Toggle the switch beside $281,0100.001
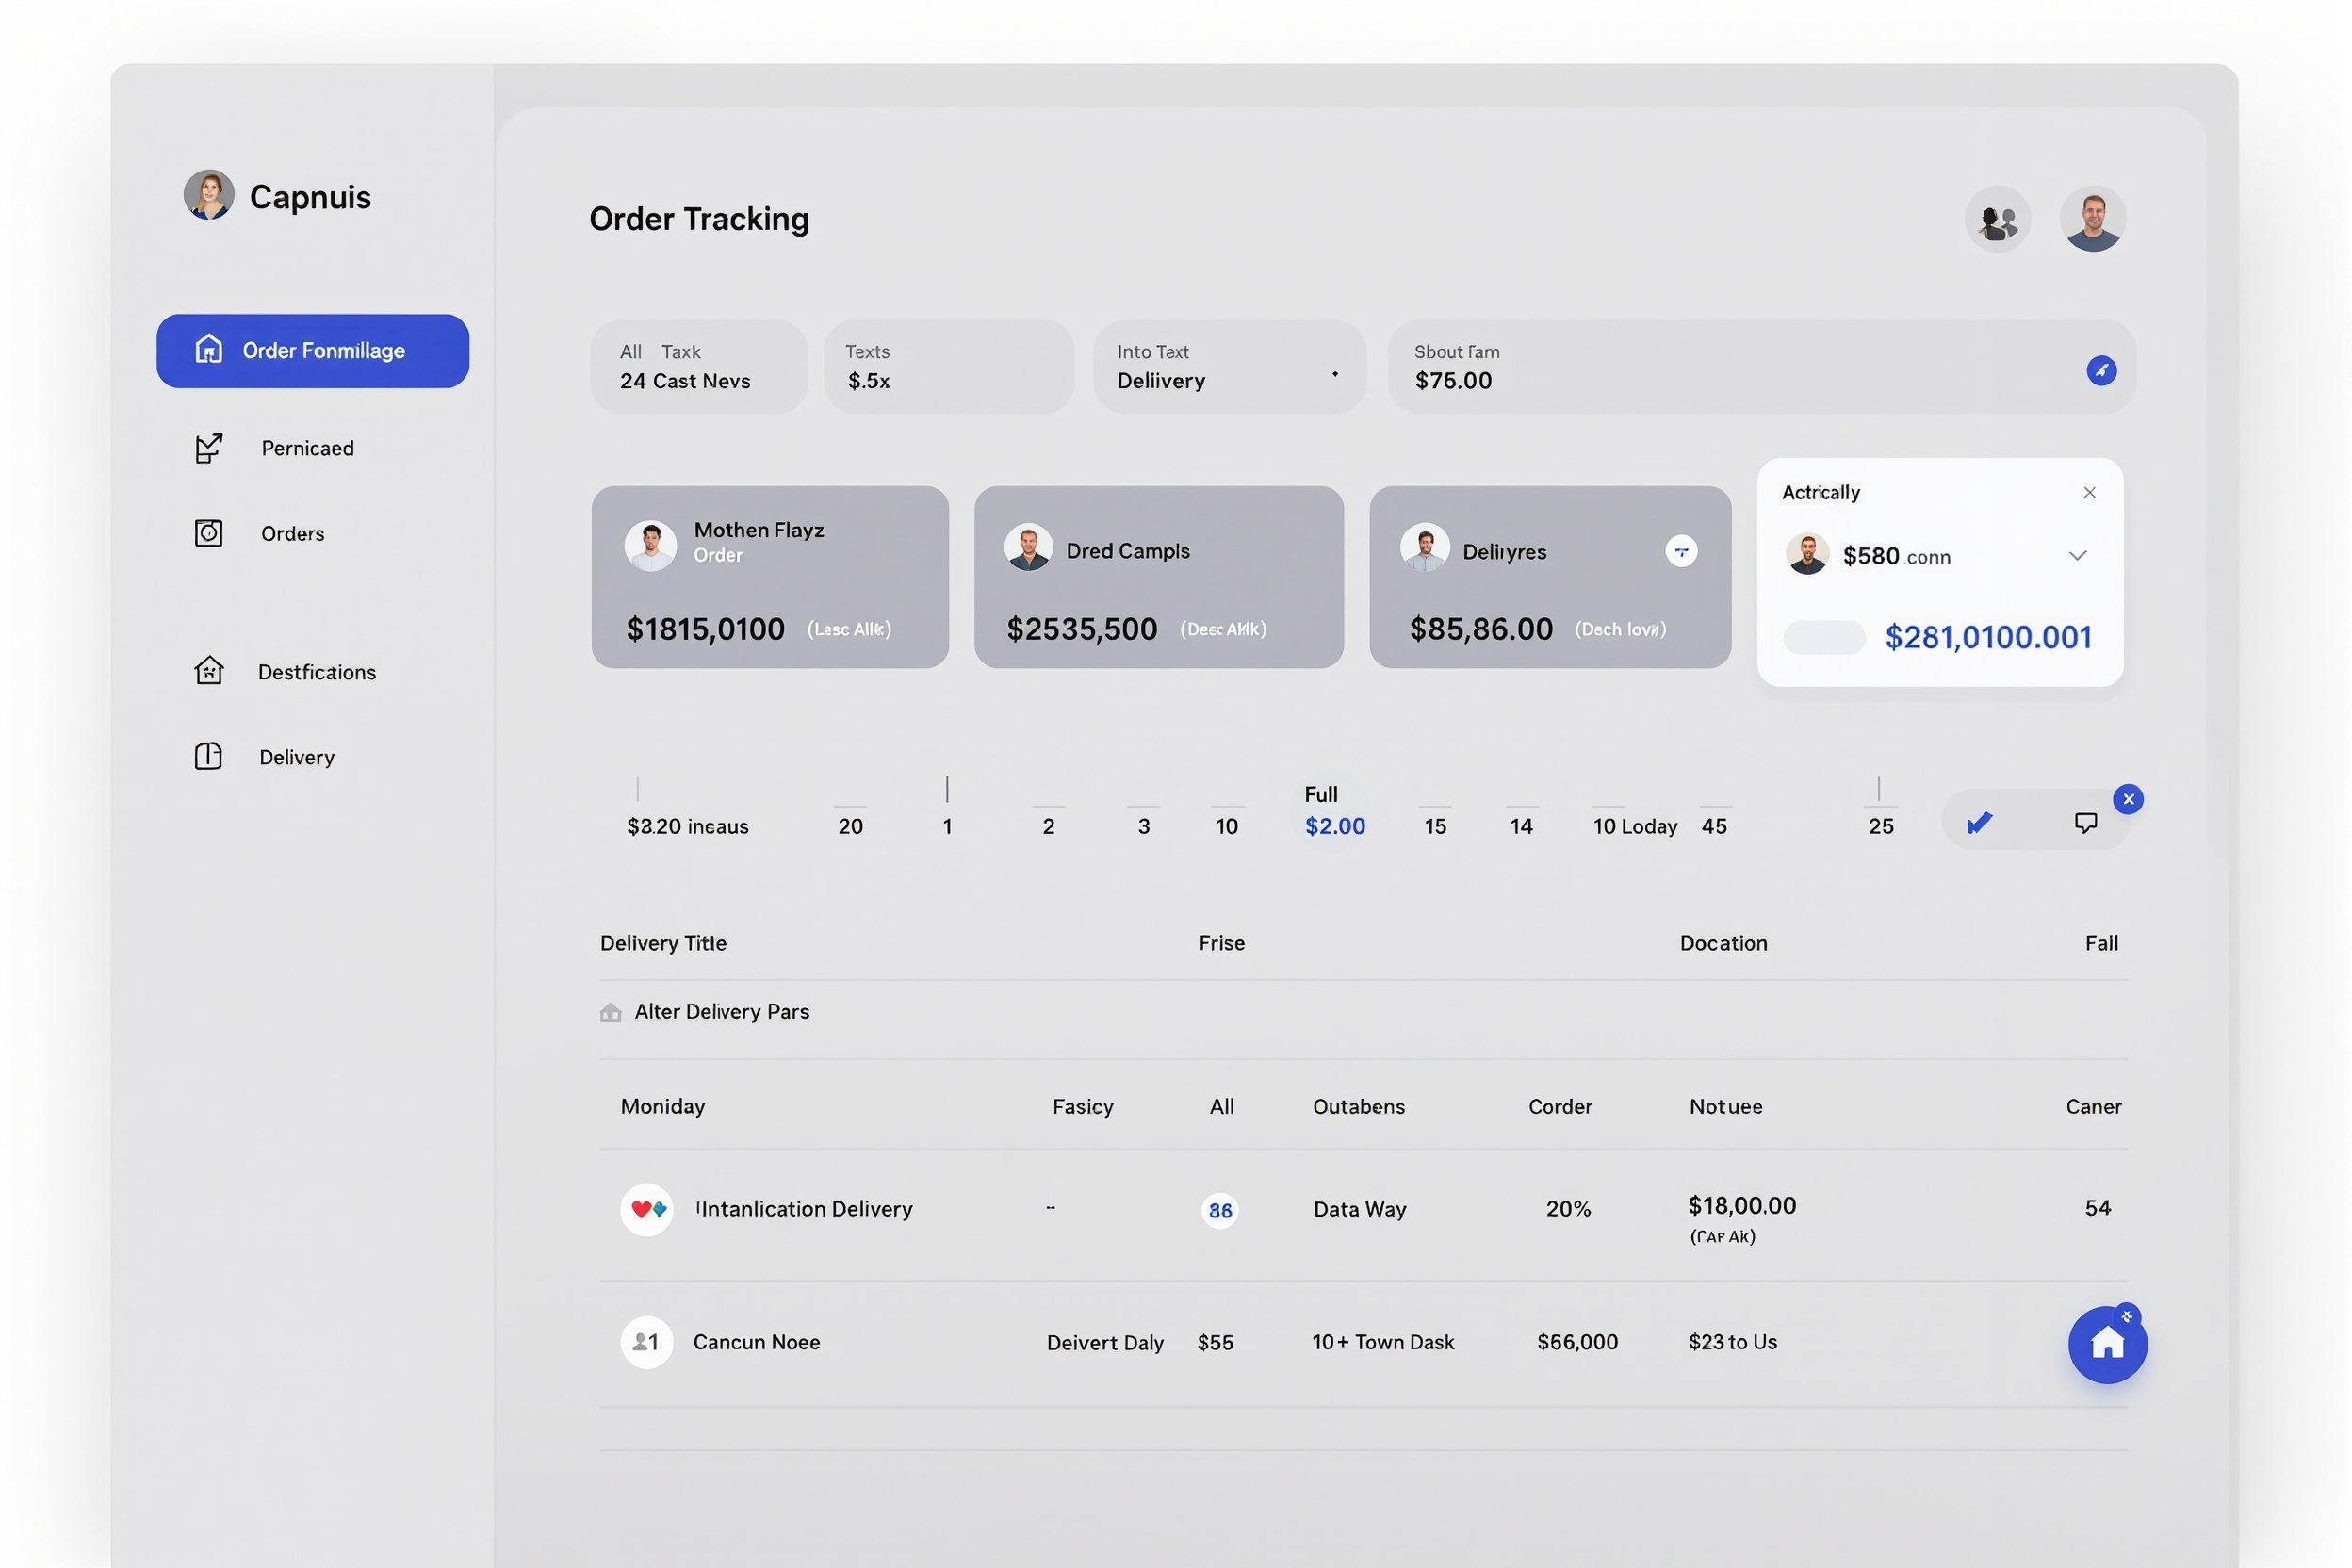Image resolution: width=2352 pixels, height=1568 pixels. click(x=1824, y=637)
